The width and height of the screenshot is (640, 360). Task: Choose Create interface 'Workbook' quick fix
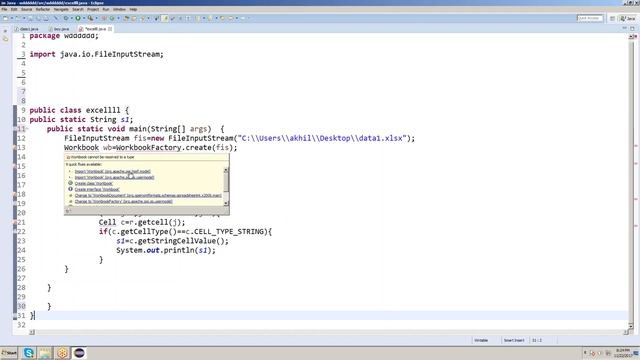97,190
